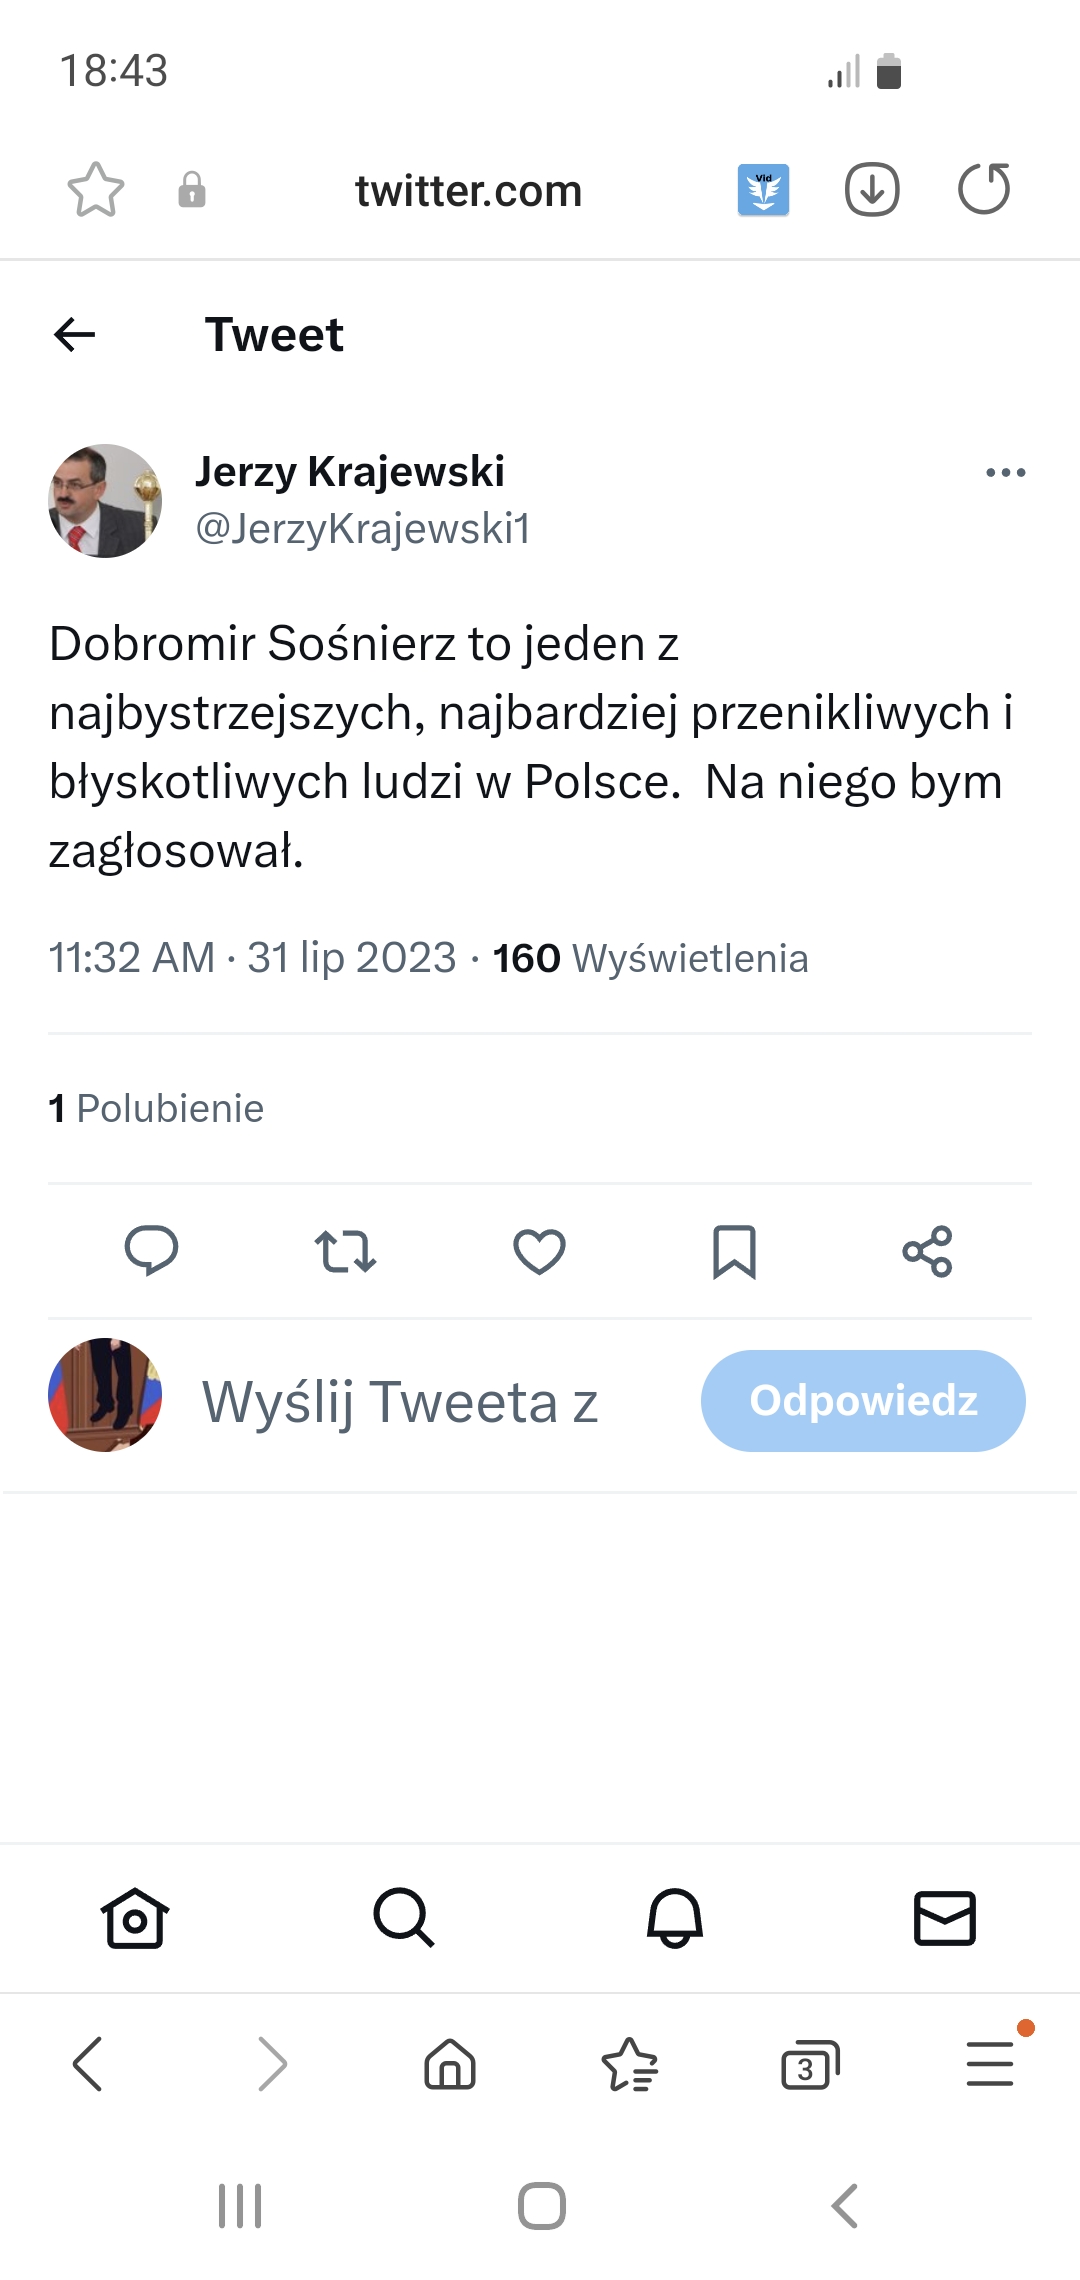The image size is (1080, 2280).
Task: Reply to tweet with speech bubble icon
Action: click(x=151, y=1251)
